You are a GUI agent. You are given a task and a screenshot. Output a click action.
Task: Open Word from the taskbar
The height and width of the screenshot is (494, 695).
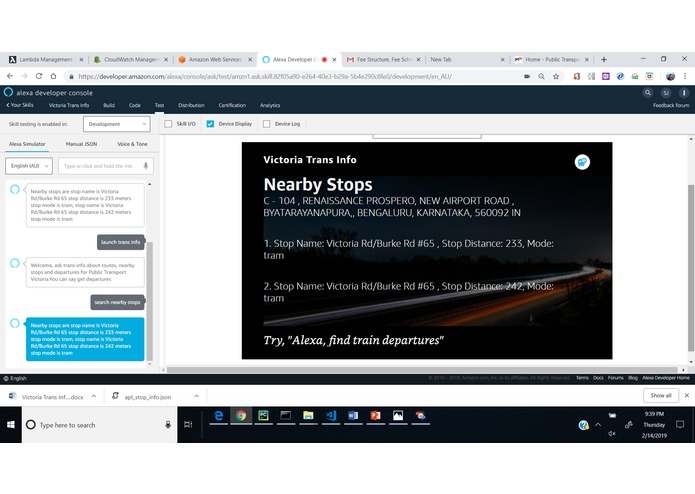click(x=353, y=416)
